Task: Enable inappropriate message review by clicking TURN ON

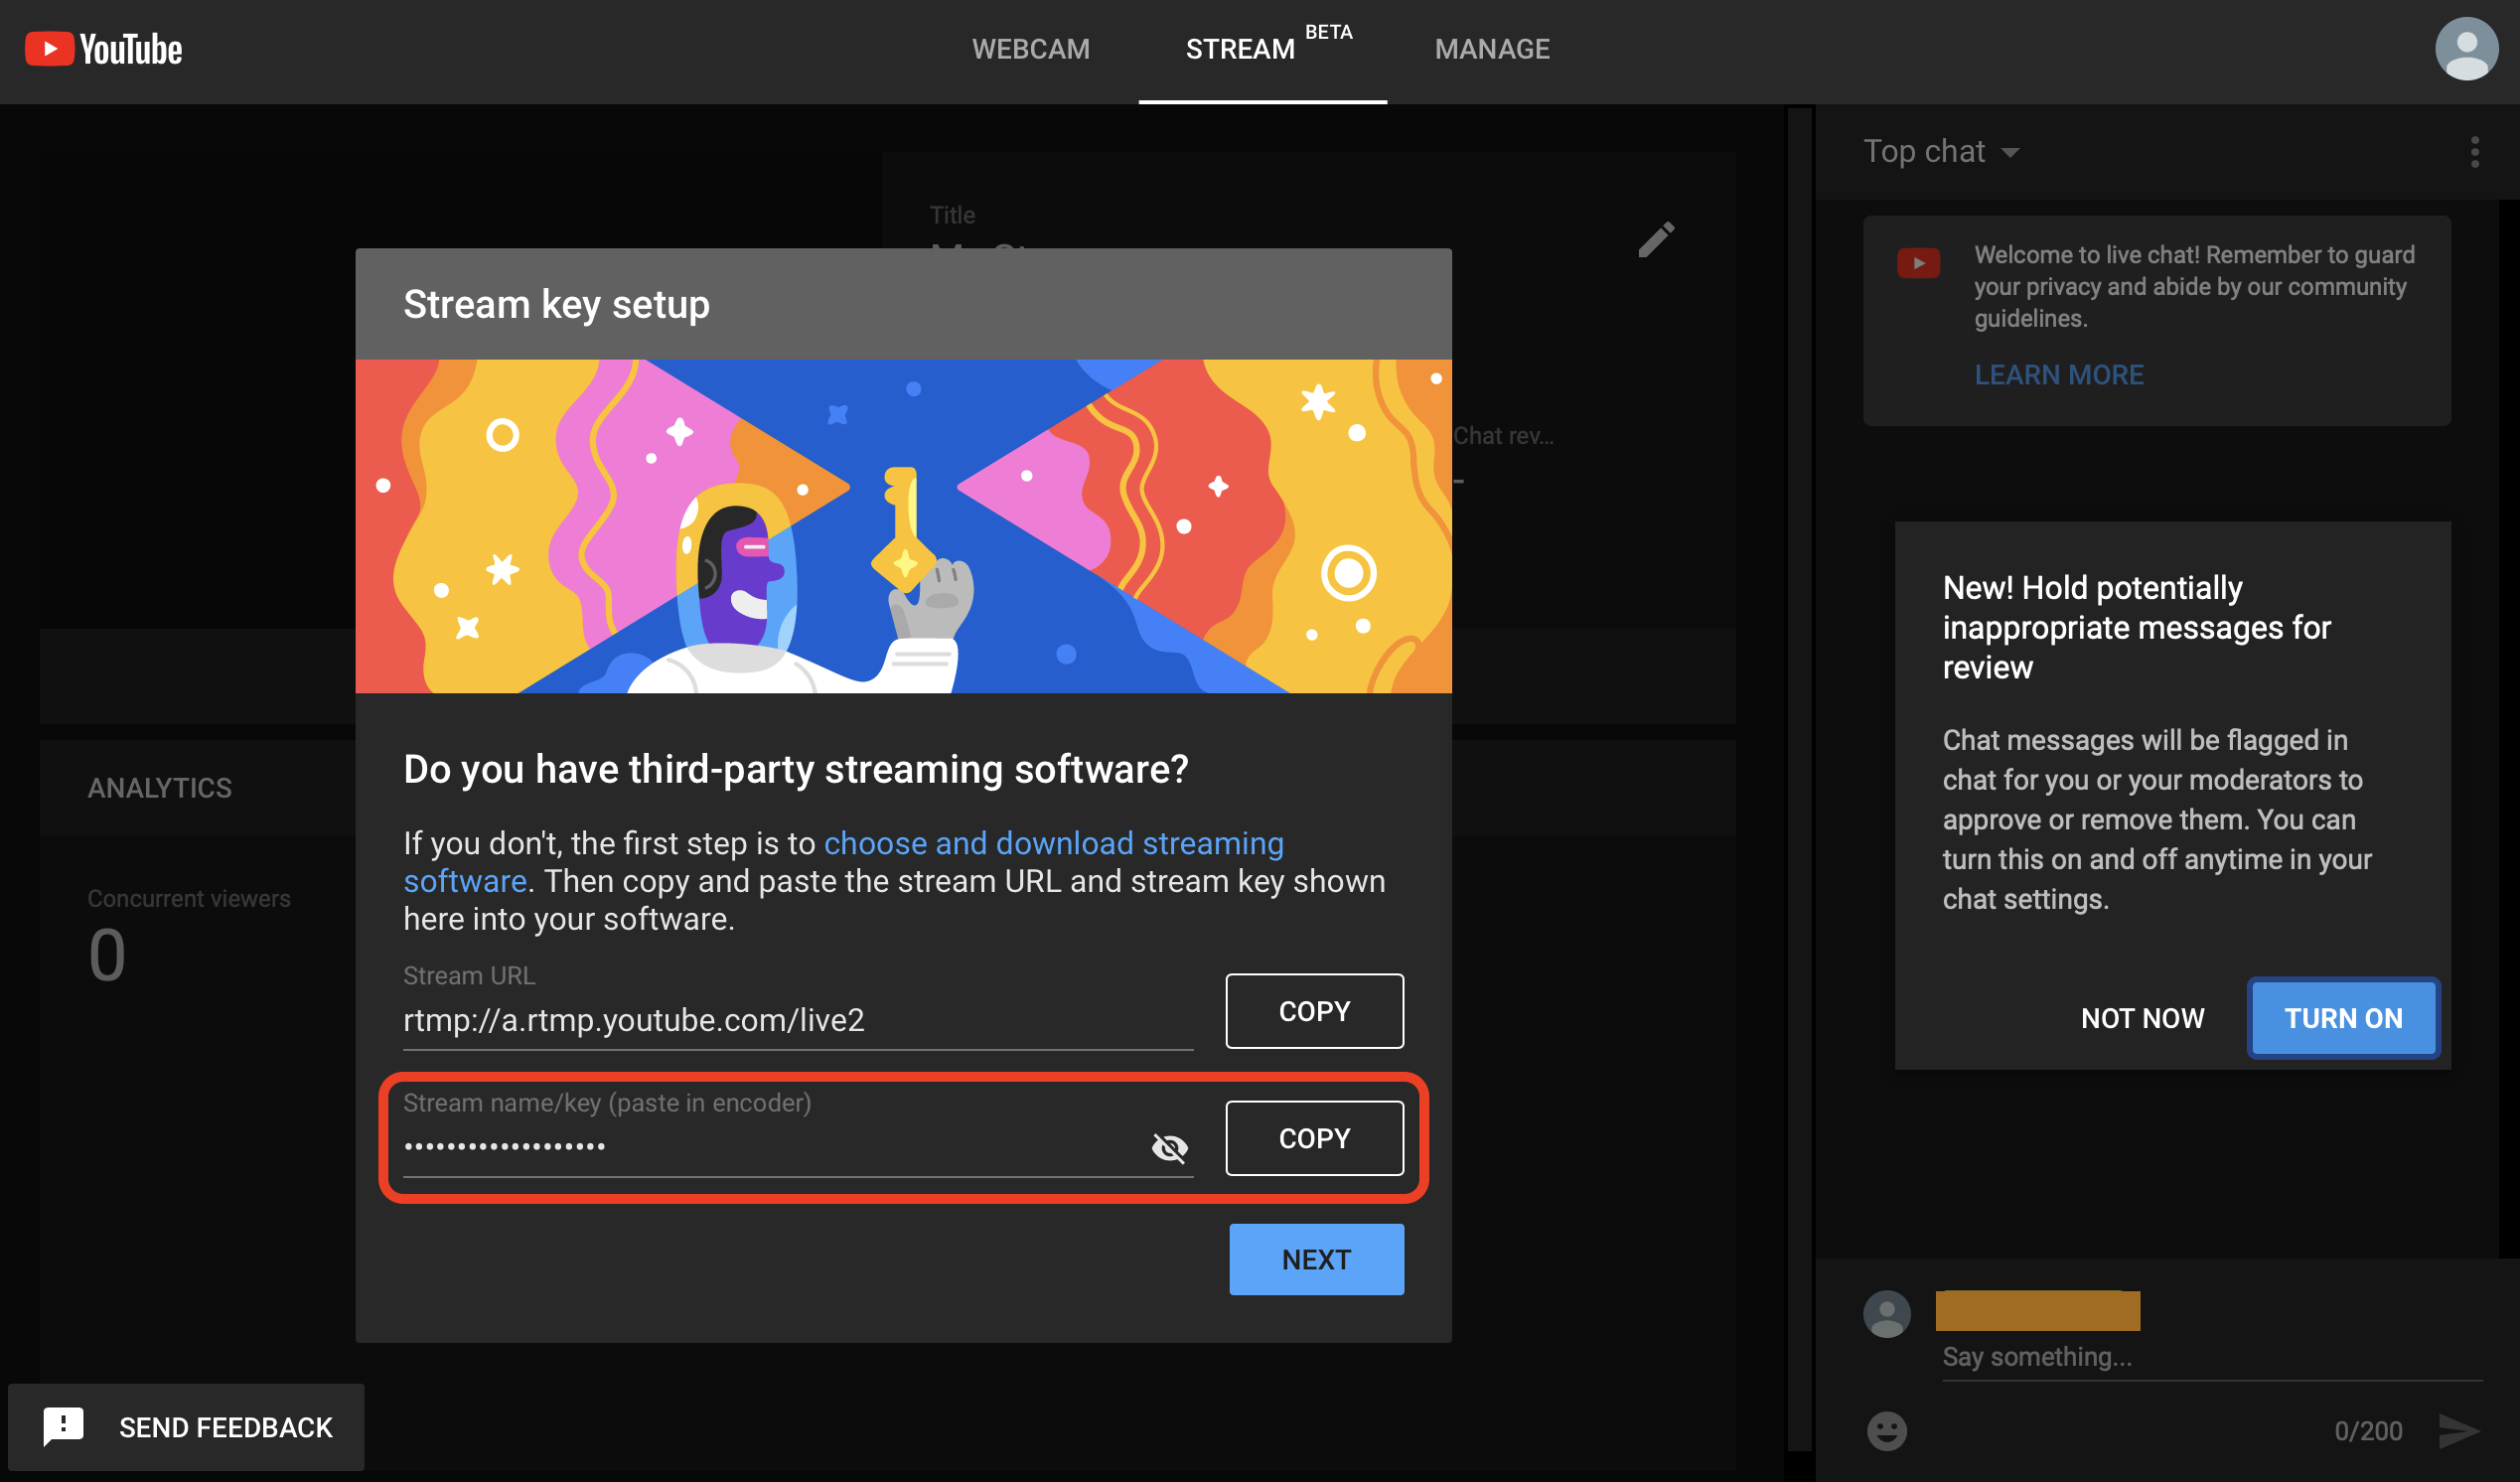Action: click(2345, 1018)
